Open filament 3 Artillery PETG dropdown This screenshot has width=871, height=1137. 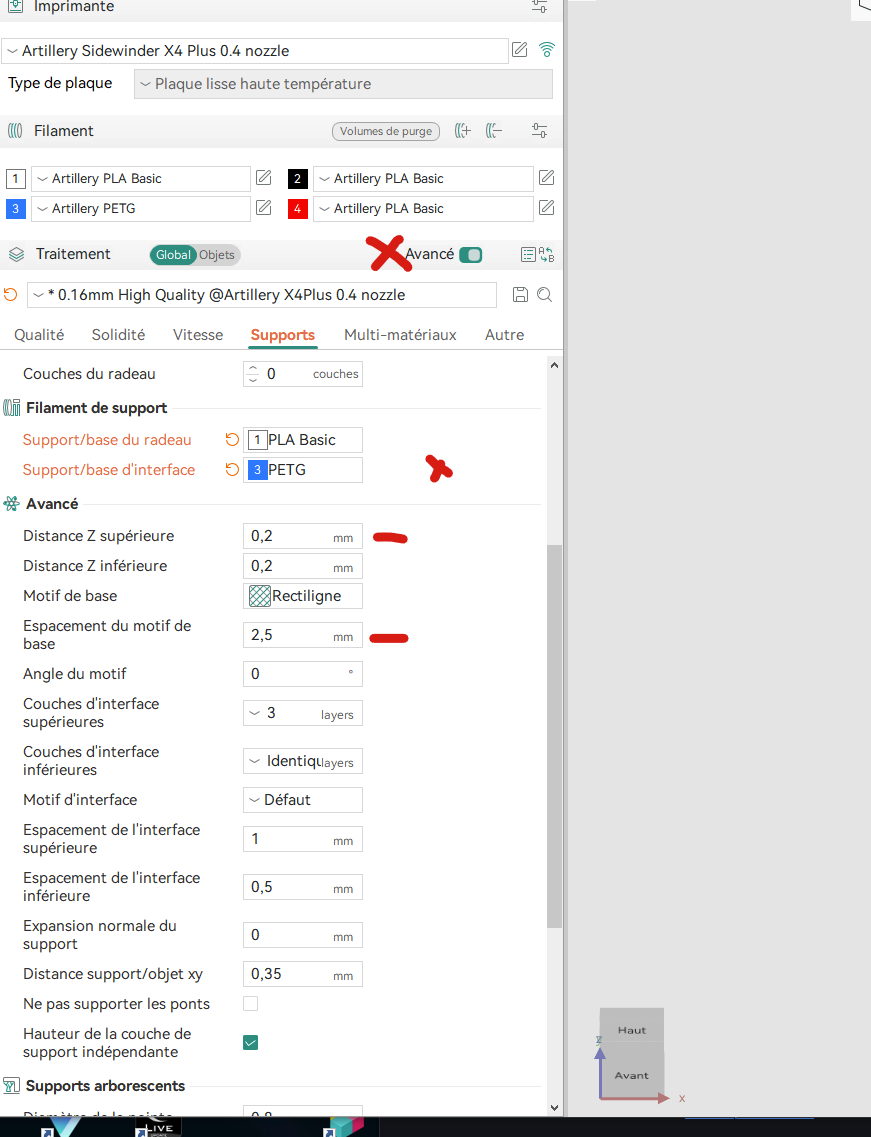pos(141,209)
